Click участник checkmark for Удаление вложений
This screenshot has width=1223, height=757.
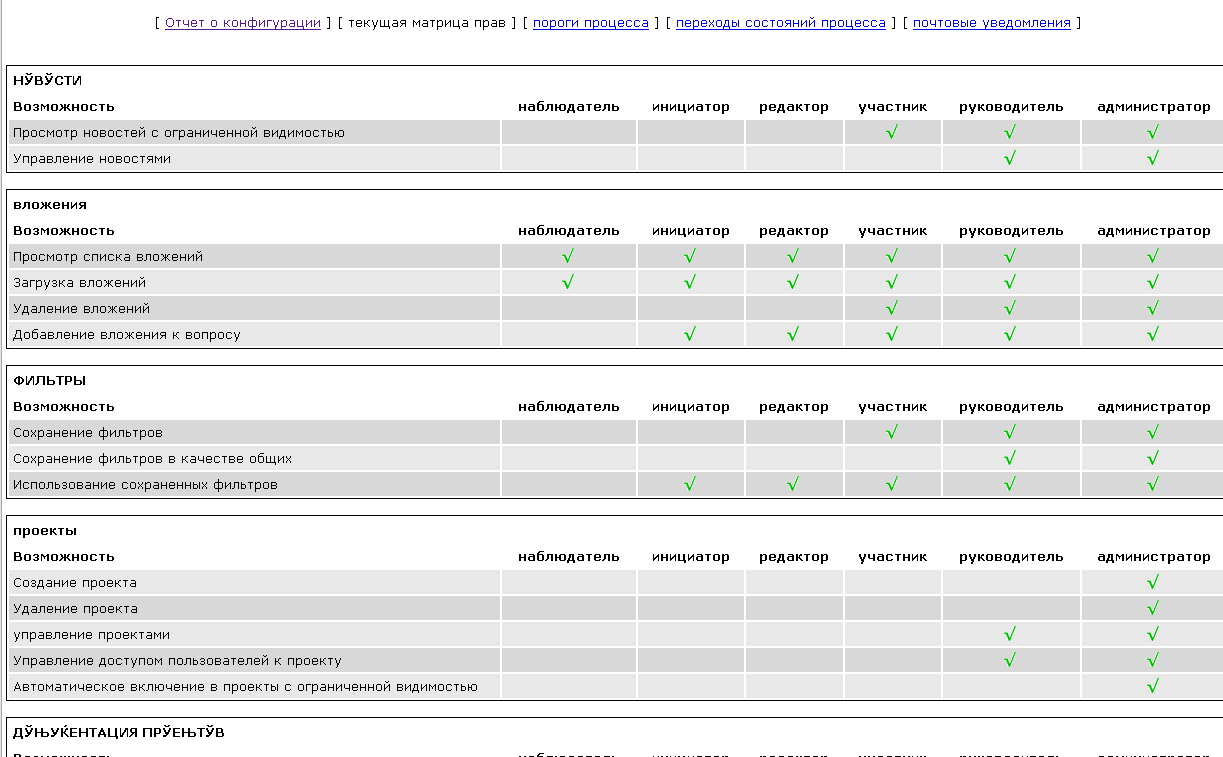tap(892, 308)
